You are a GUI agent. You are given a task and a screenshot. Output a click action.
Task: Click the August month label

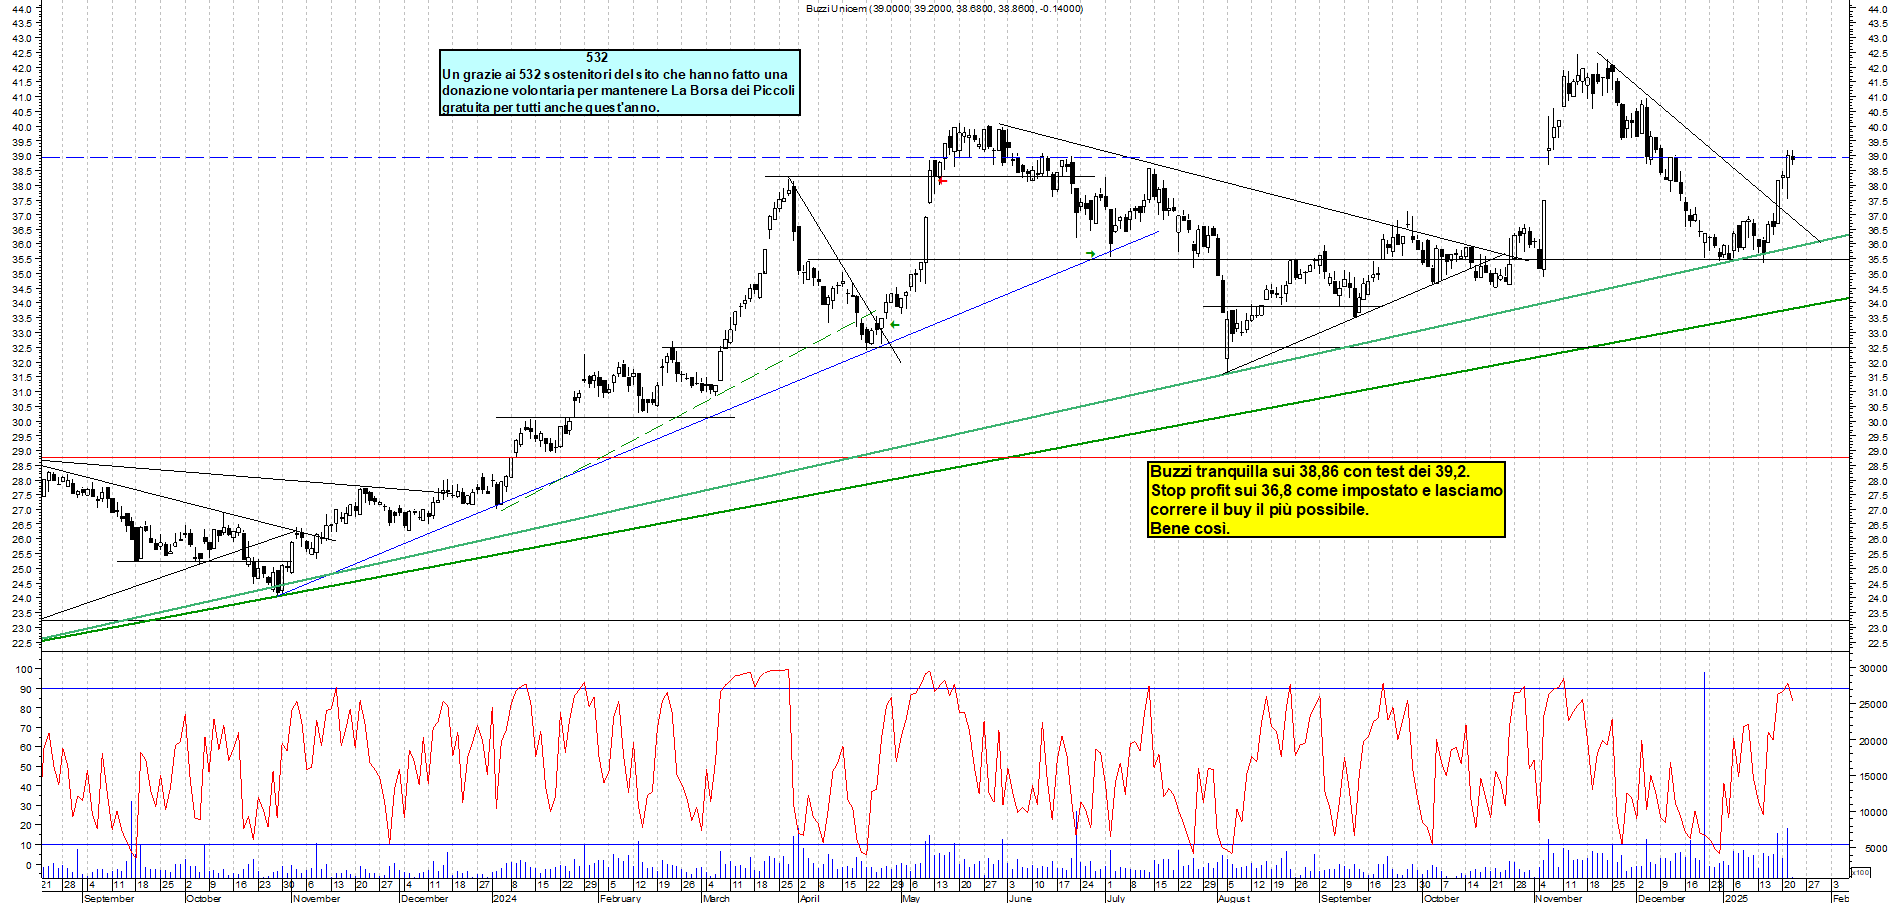click(x=1234, y=898)
